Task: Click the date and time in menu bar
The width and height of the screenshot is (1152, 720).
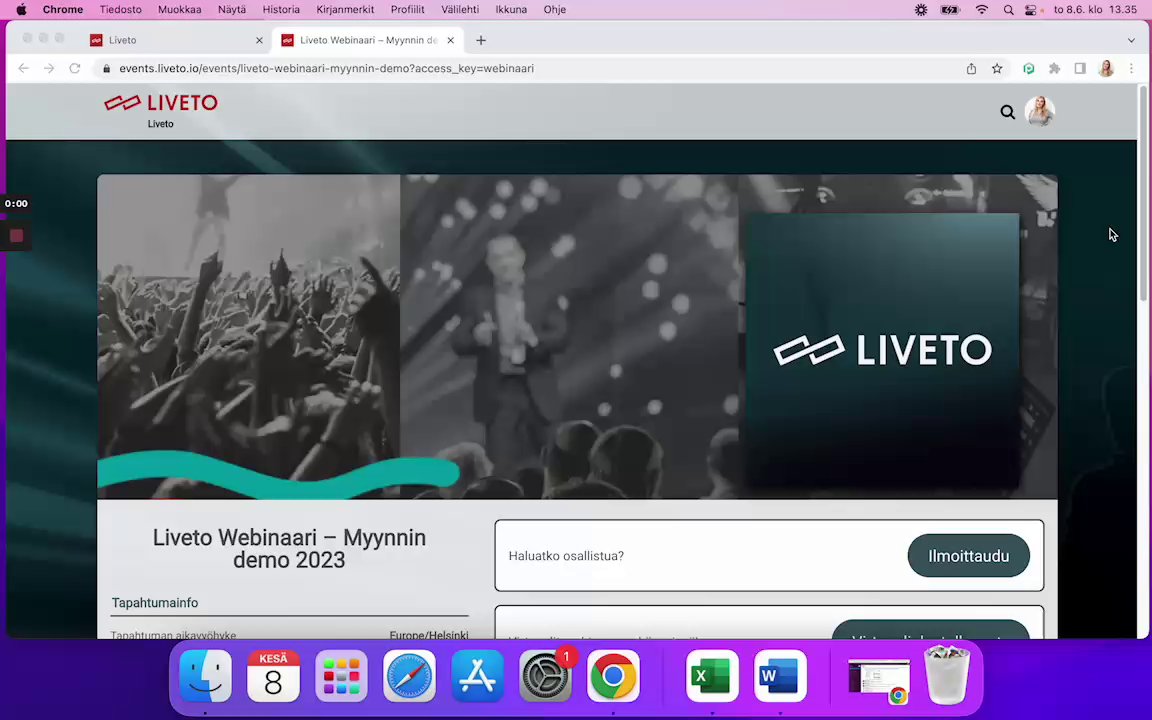Action: point(1095,10)
